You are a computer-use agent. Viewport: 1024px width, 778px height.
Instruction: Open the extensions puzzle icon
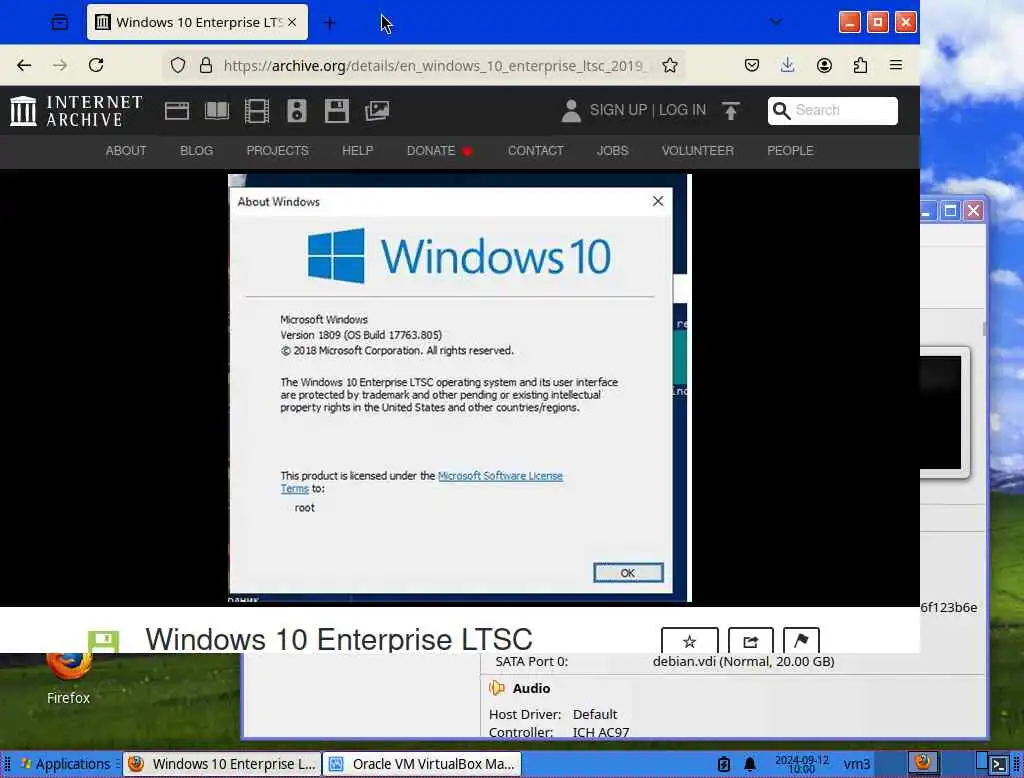tap(860, 65)
